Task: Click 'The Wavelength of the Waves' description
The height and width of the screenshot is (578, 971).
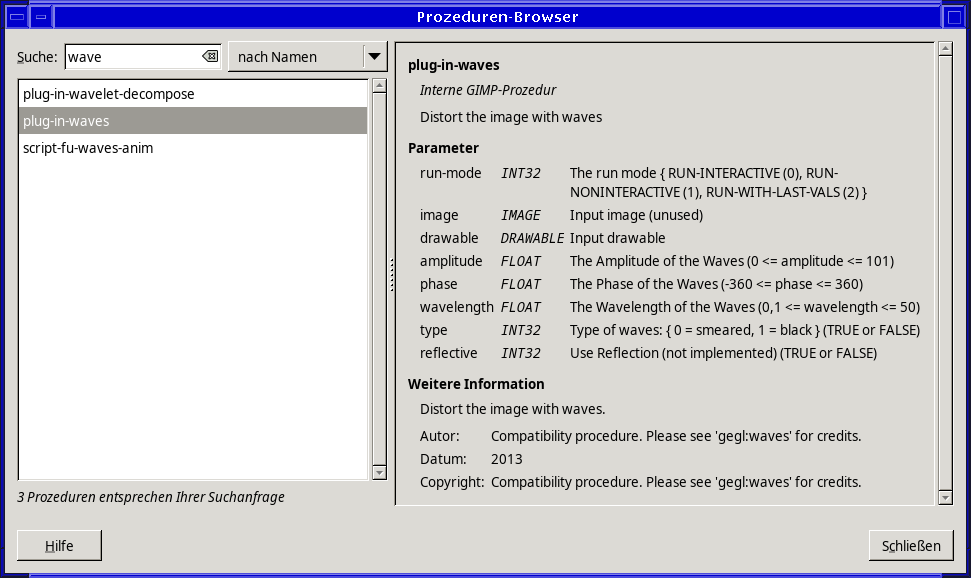Action: [x=663, y=307]
